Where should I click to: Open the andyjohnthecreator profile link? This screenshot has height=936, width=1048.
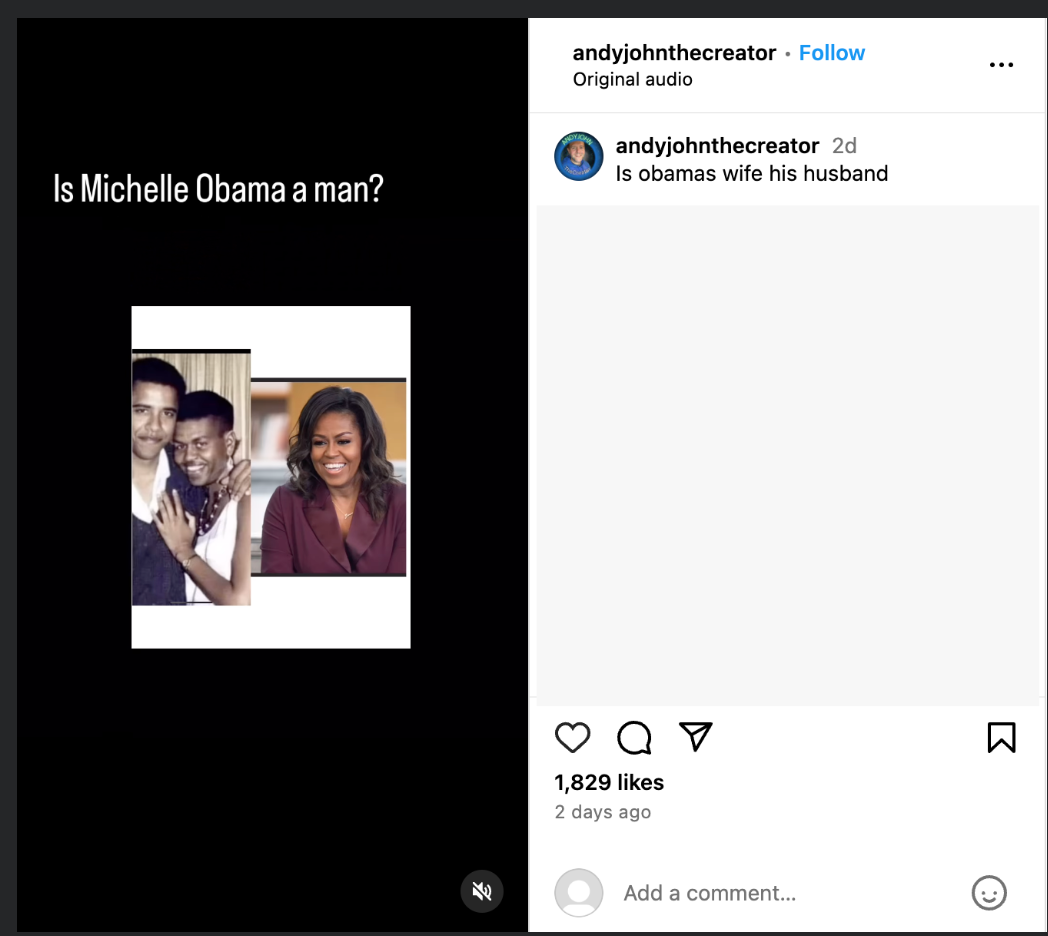[674, 52]
